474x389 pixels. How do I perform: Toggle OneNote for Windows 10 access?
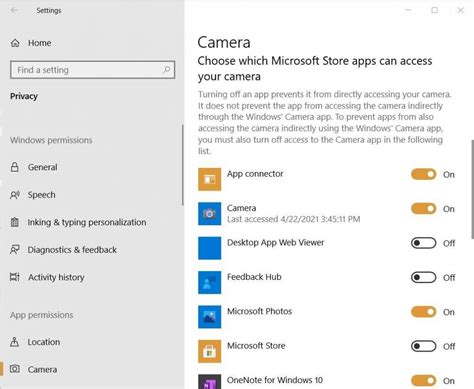423,381
